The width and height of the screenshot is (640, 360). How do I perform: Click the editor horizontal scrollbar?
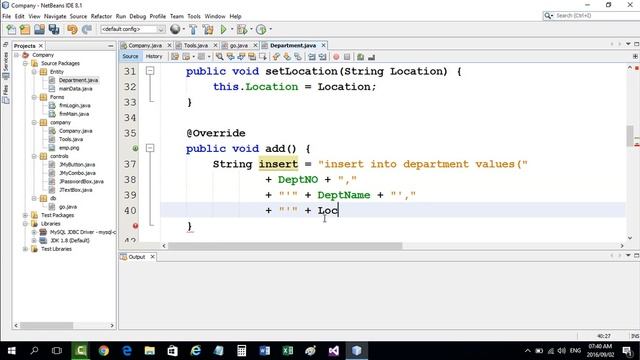[x=285, y=246]
